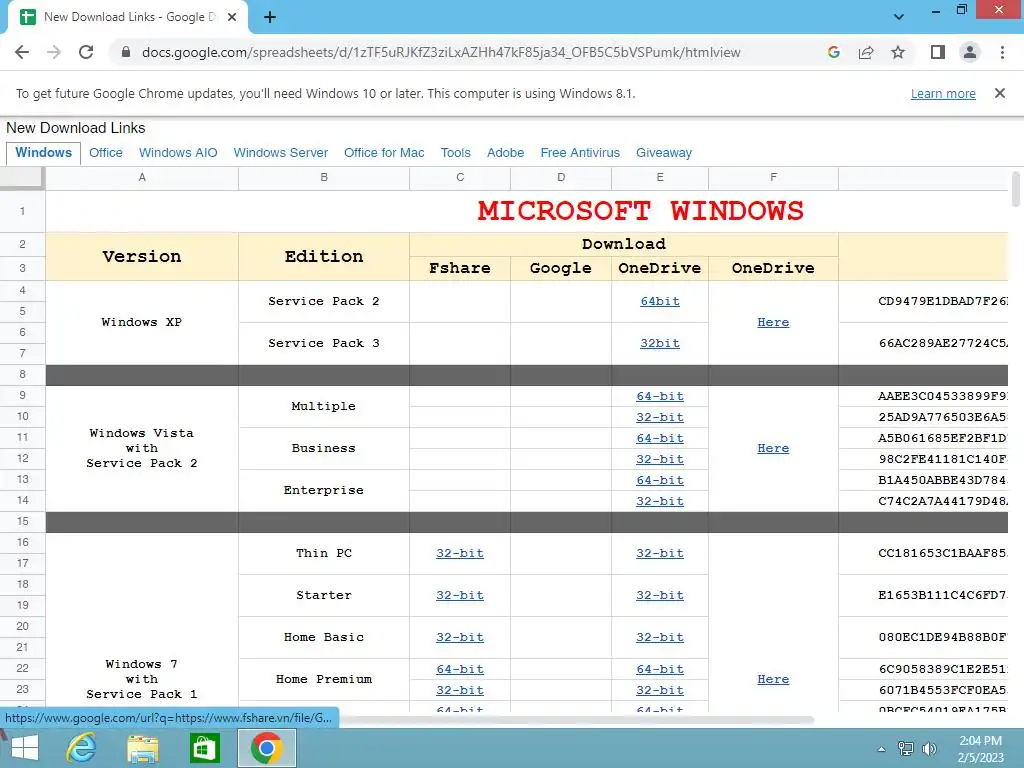Open Home Premium Fshare 64-bit link
Image resolution: width=1024 pixels, height=768 pixels.
click(x=460, y=669)
